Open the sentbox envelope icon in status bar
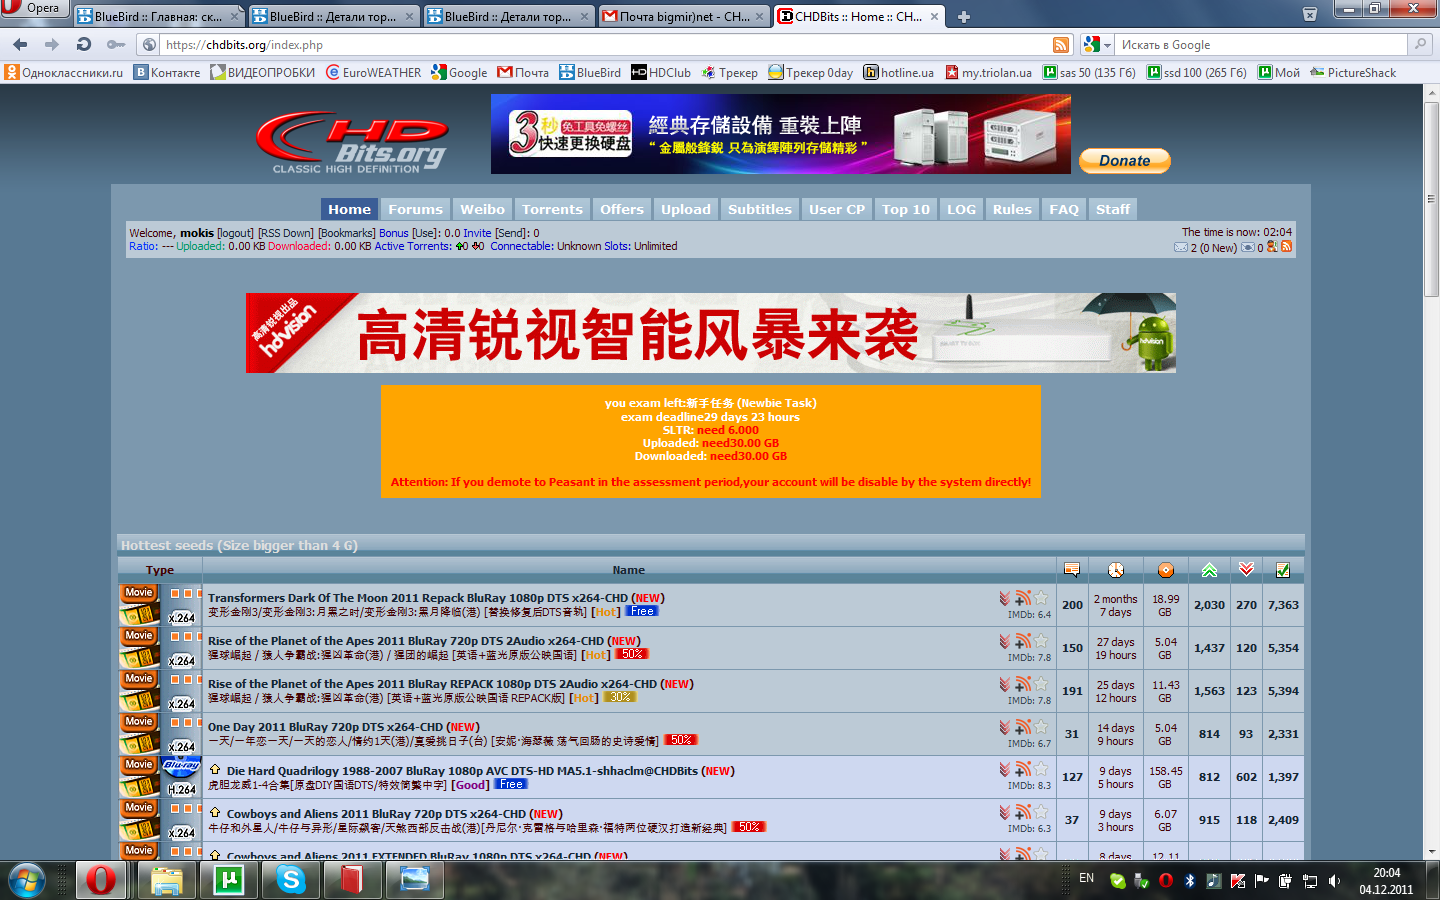Image resolution: width=1440 pixels, height=900 pixels. coord(1248,247)
